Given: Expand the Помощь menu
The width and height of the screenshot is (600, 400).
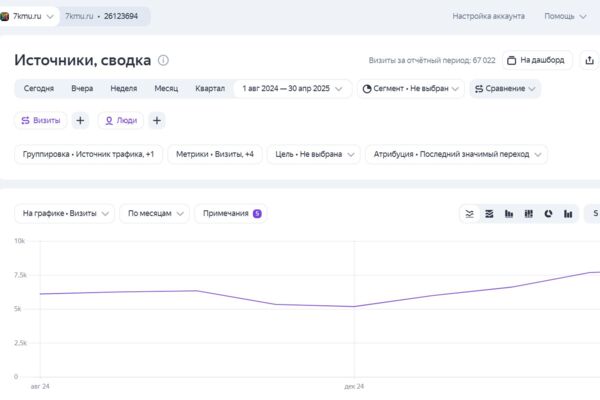Looking at the screenshot, I should (565, 16).
